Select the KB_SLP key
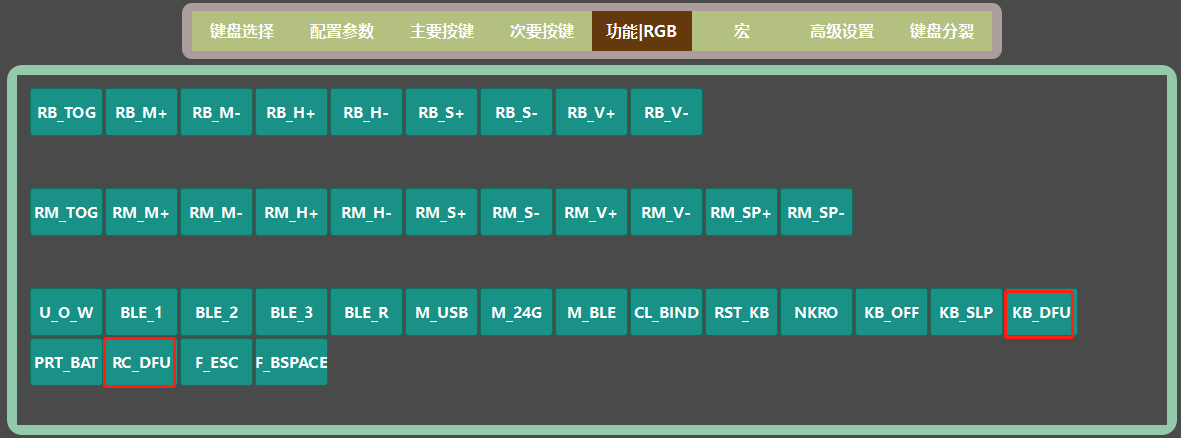 (966, 312)
